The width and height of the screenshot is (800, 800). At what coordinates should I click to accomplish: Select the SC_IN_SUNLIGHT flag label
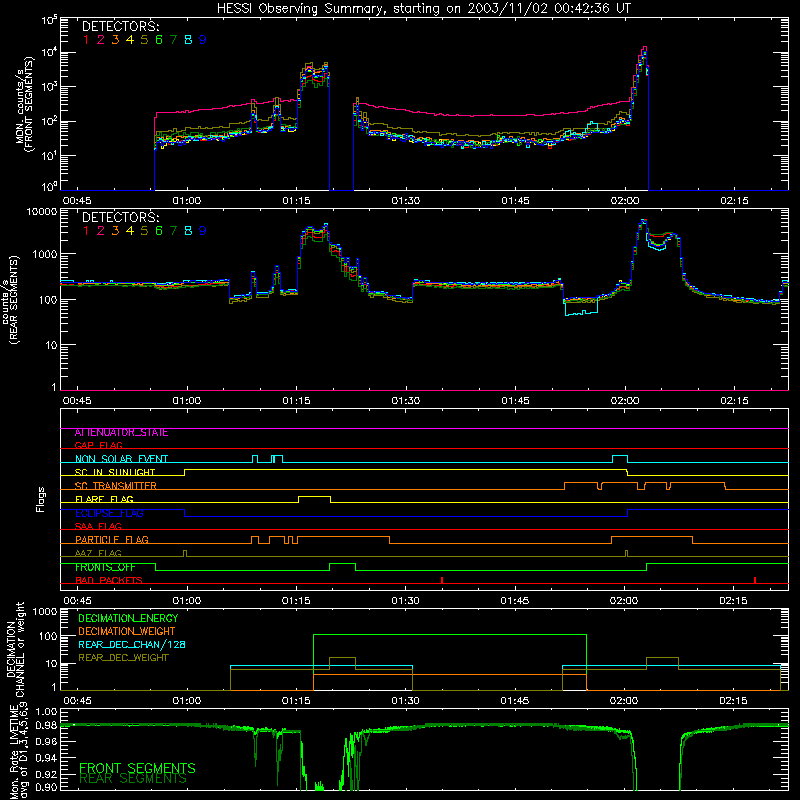point(115,472)
